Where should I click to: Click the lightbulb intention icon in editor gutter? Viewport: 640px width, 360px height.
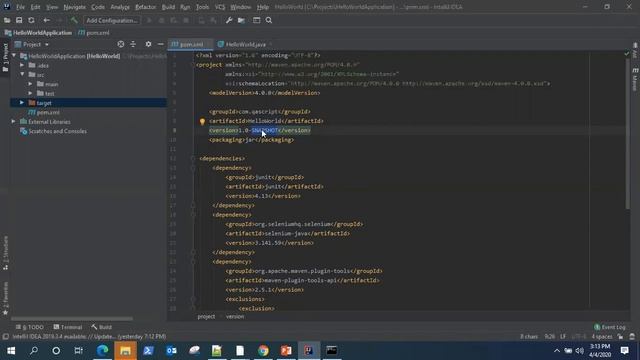coord(202,121)
